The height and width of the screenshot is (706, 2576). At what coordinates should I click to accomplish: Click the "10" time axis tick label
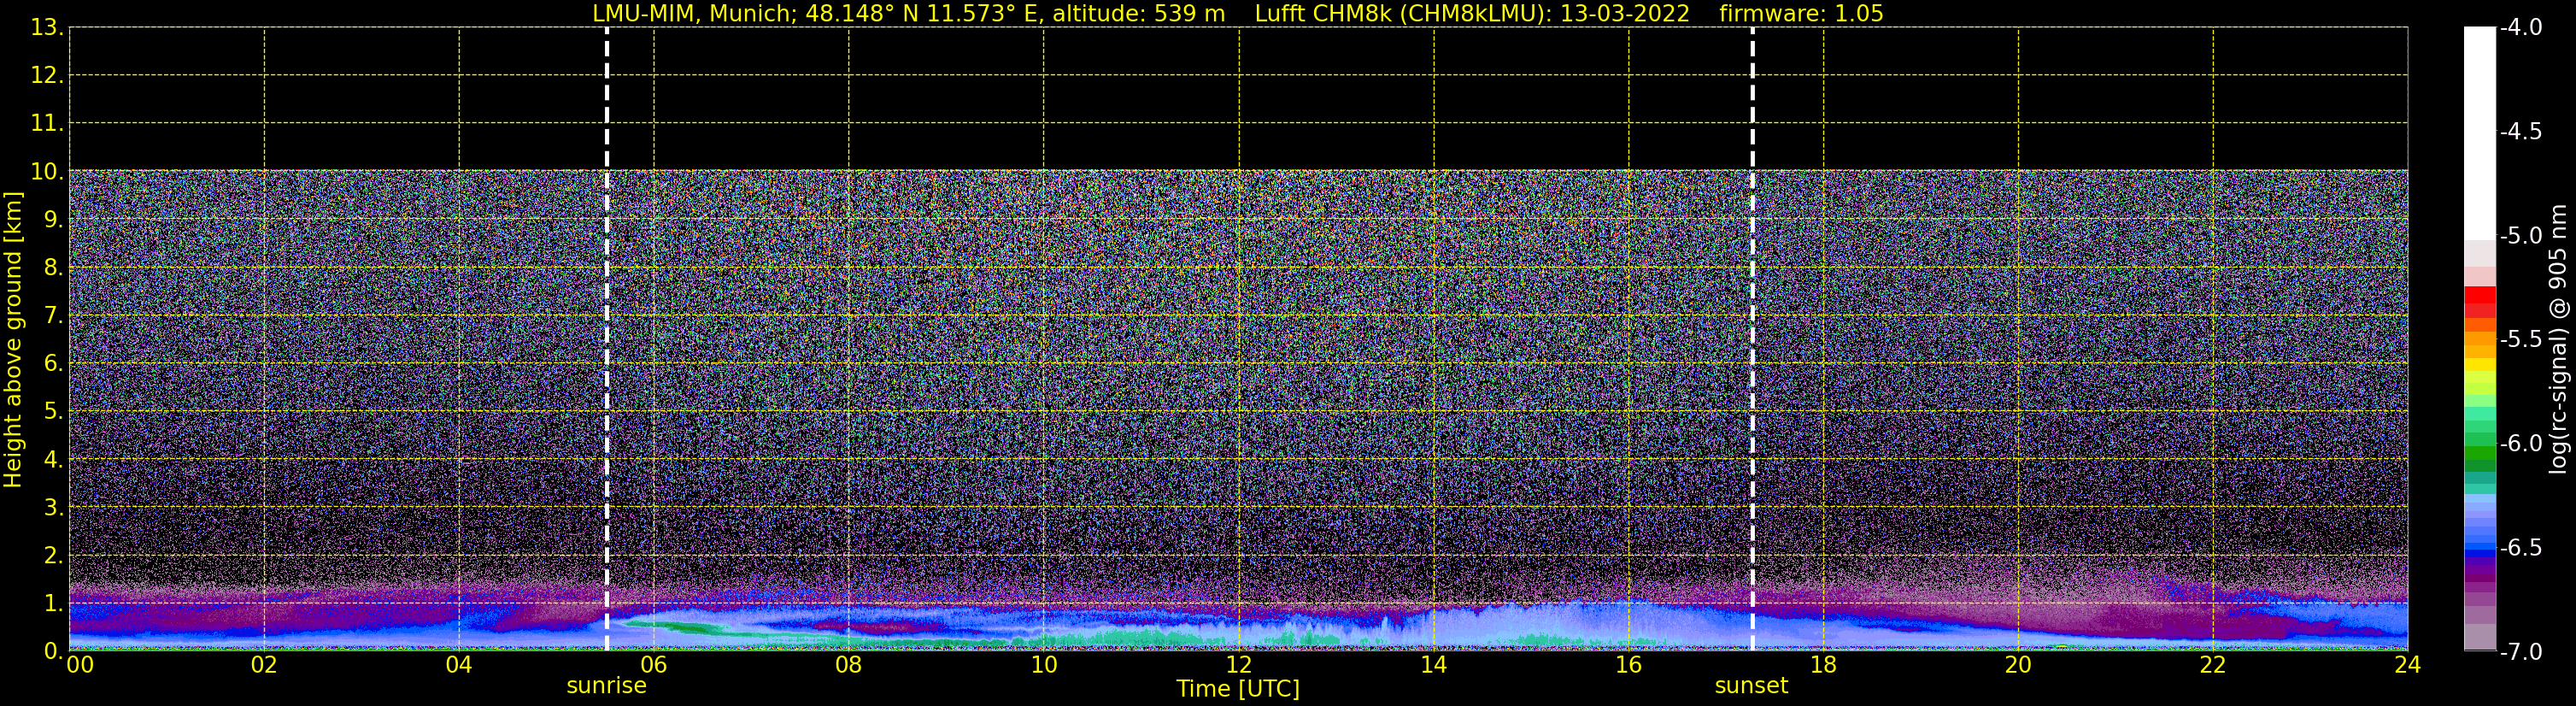(1044, 666)
